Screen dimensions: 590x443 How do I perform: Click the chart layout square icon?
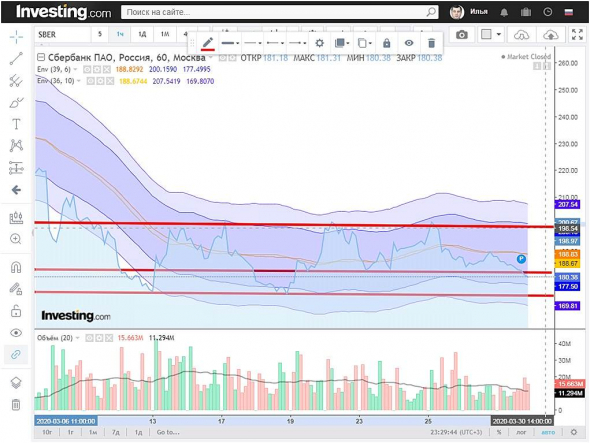(x=486, y=35)
